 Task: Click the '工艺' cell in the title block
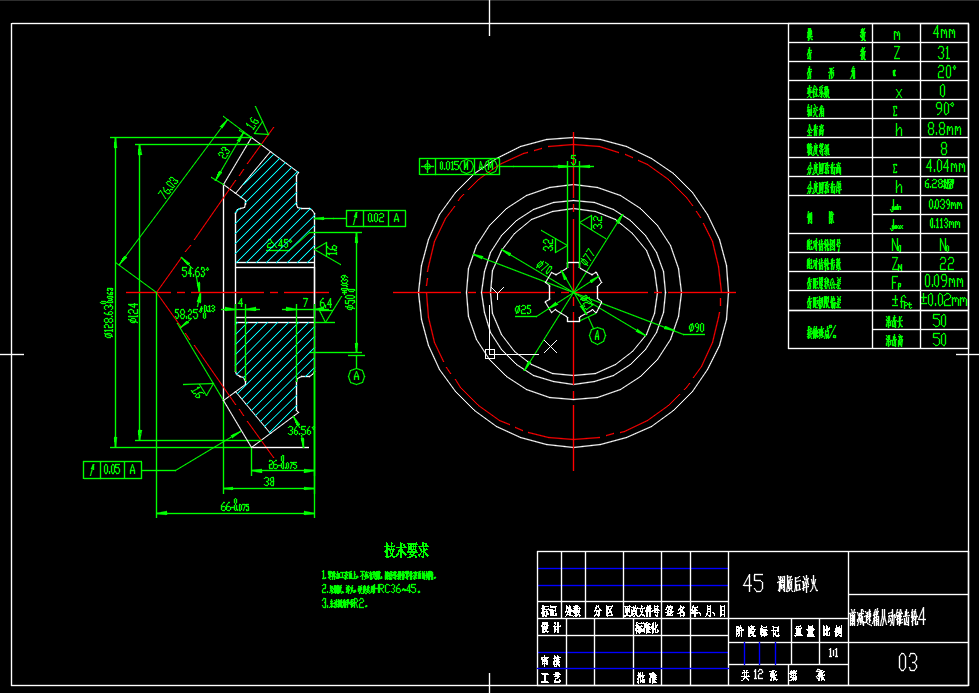pos(550,677)
